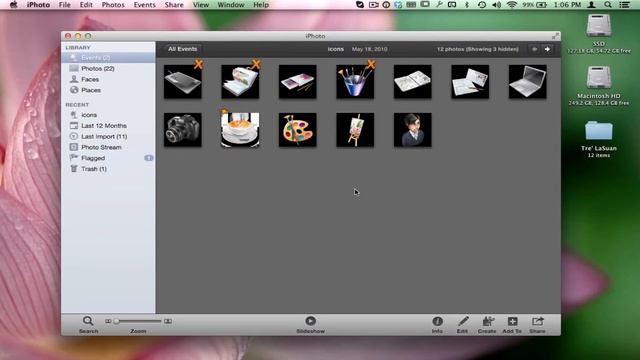This screenshot has width=640, height=360.
Task: Go back to All Events
Action: [x=182, y=49]
